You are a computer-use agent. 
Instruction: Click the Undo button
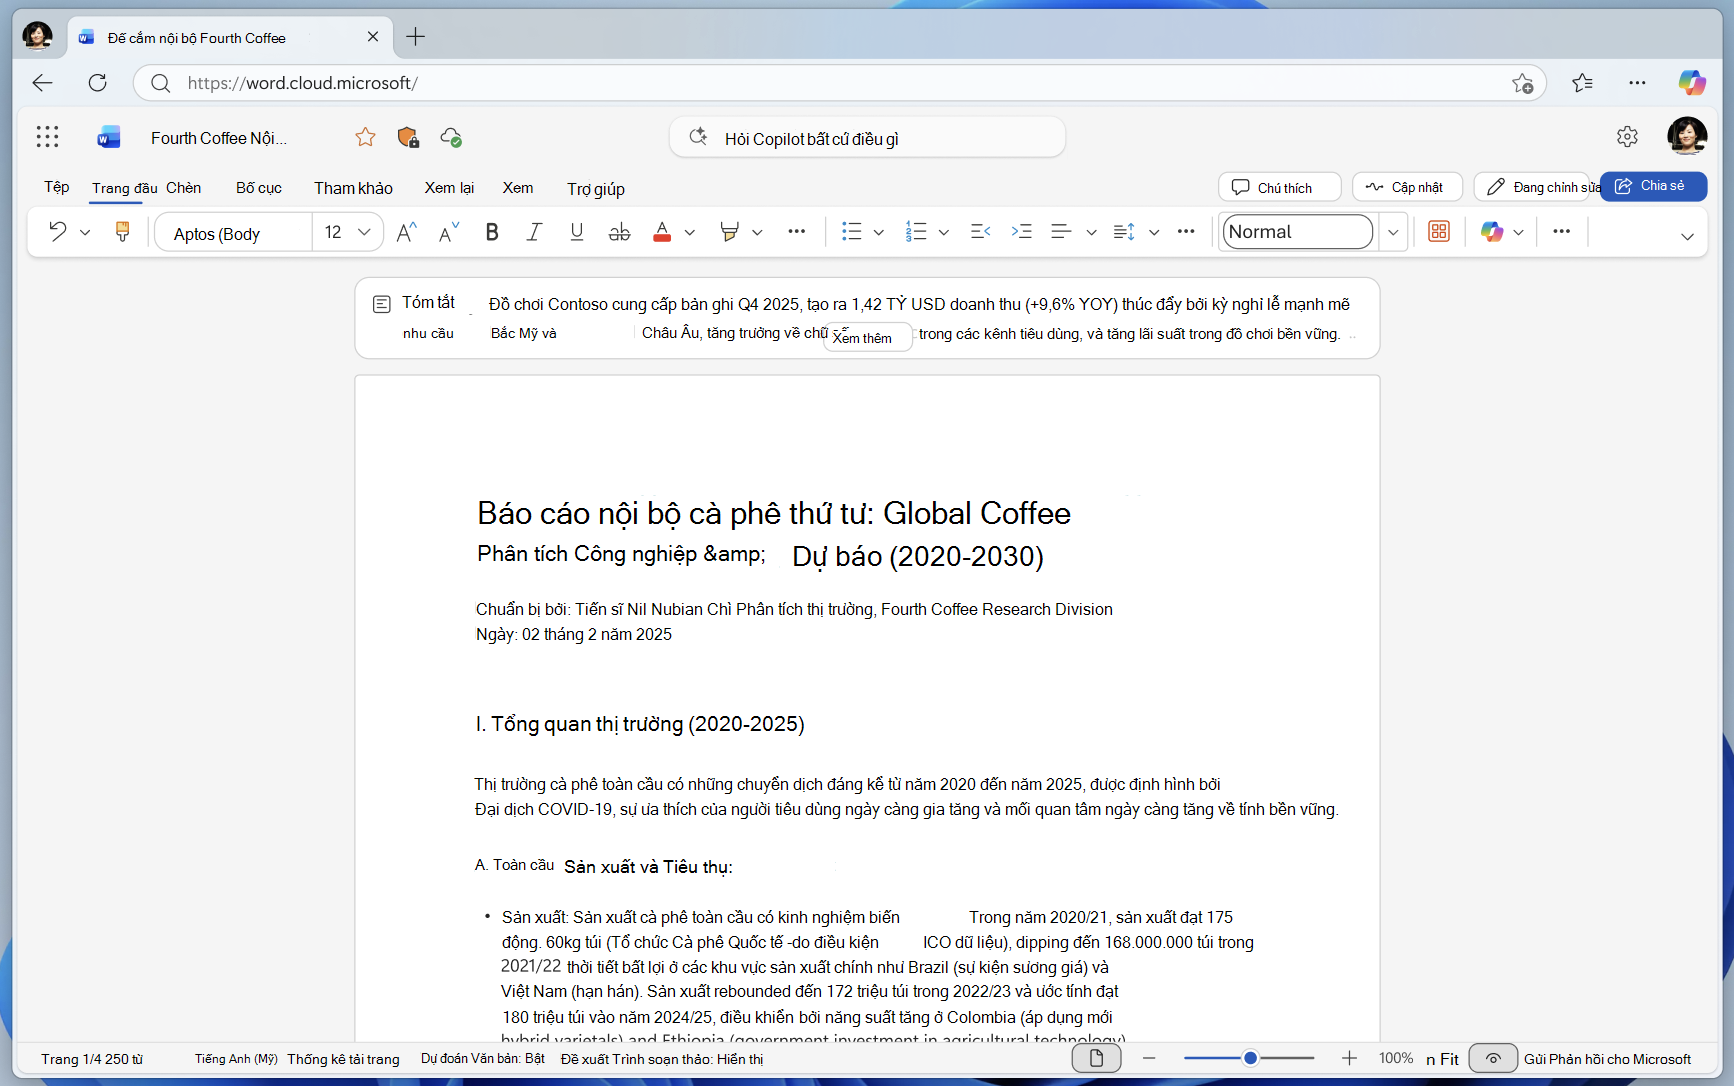(58, 232)
